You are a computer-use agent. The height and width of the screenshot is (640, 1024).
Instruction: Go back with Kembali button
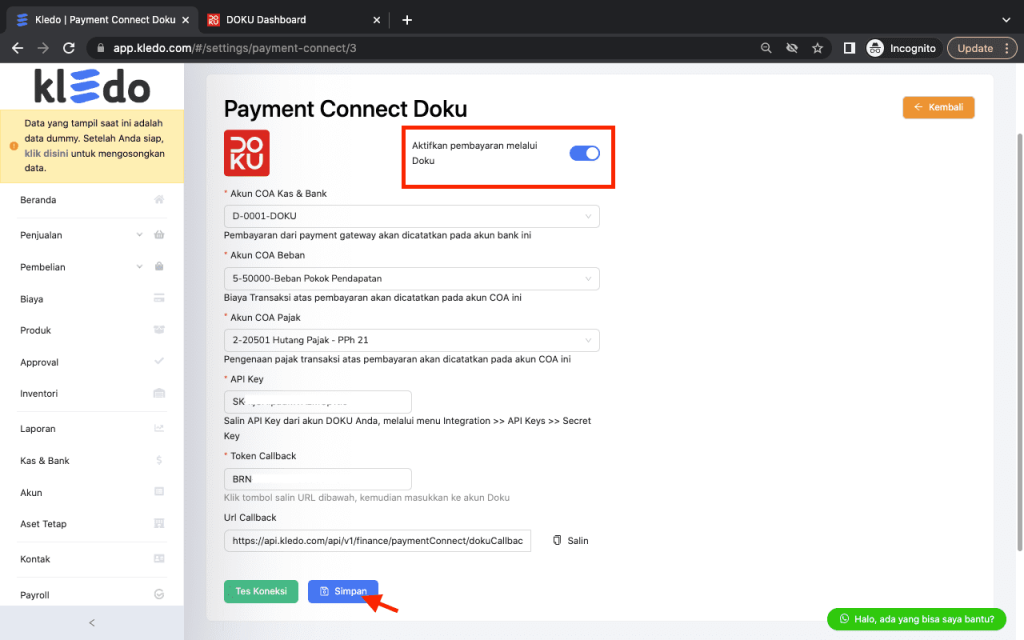tap(938, 107)
